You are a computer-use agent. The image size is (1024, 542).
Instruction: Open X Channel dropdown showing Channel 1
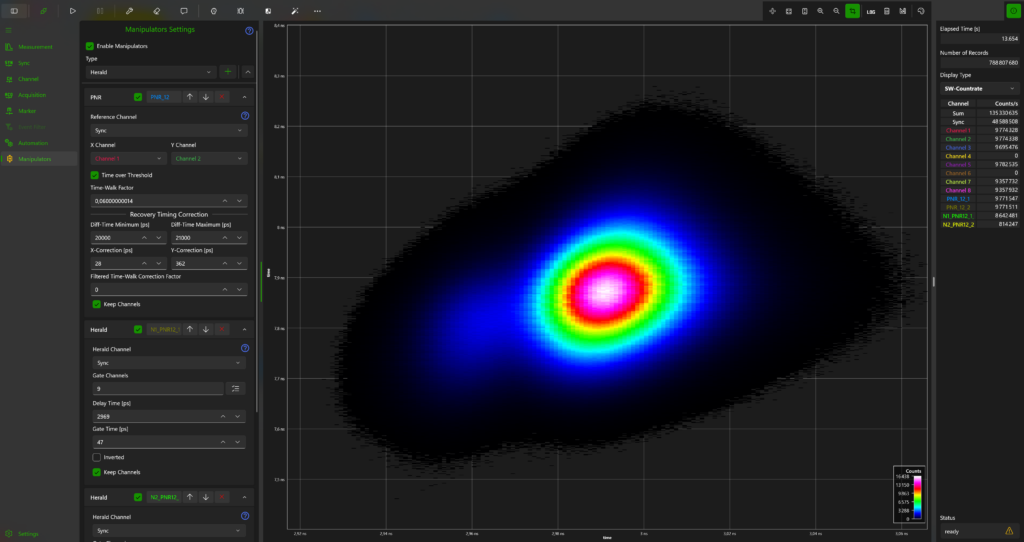(x=129, y=159)
